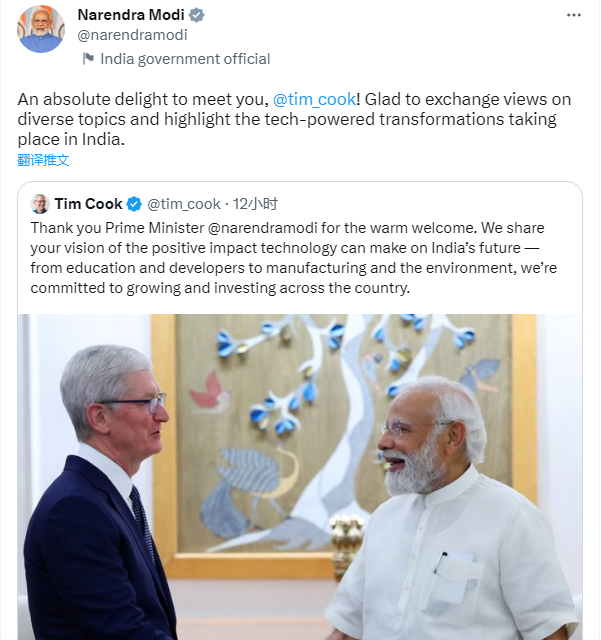The image size is (601, 640).
Task: Click the verified badge beside Narendra Modi
Action: coord(197,15)
